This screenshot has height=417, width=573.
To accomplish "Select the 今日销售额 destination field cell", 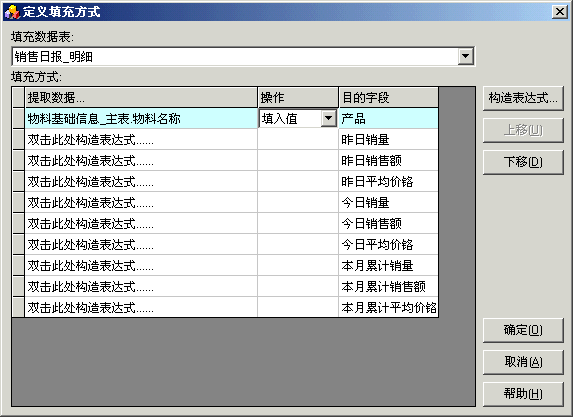I will click(388, 223).
